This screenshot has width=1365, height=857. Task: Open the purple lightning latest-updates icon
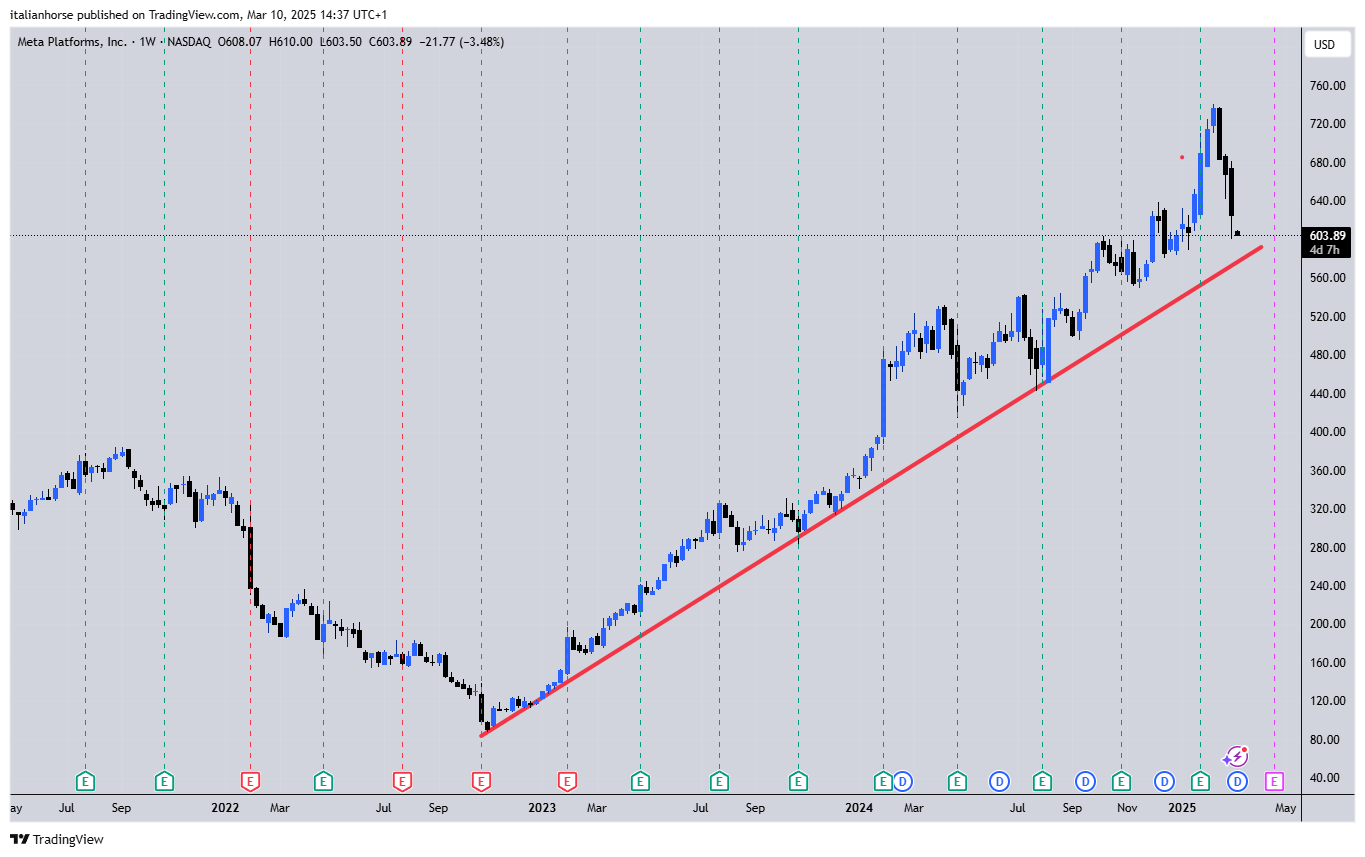click(x=1236, y=757)
